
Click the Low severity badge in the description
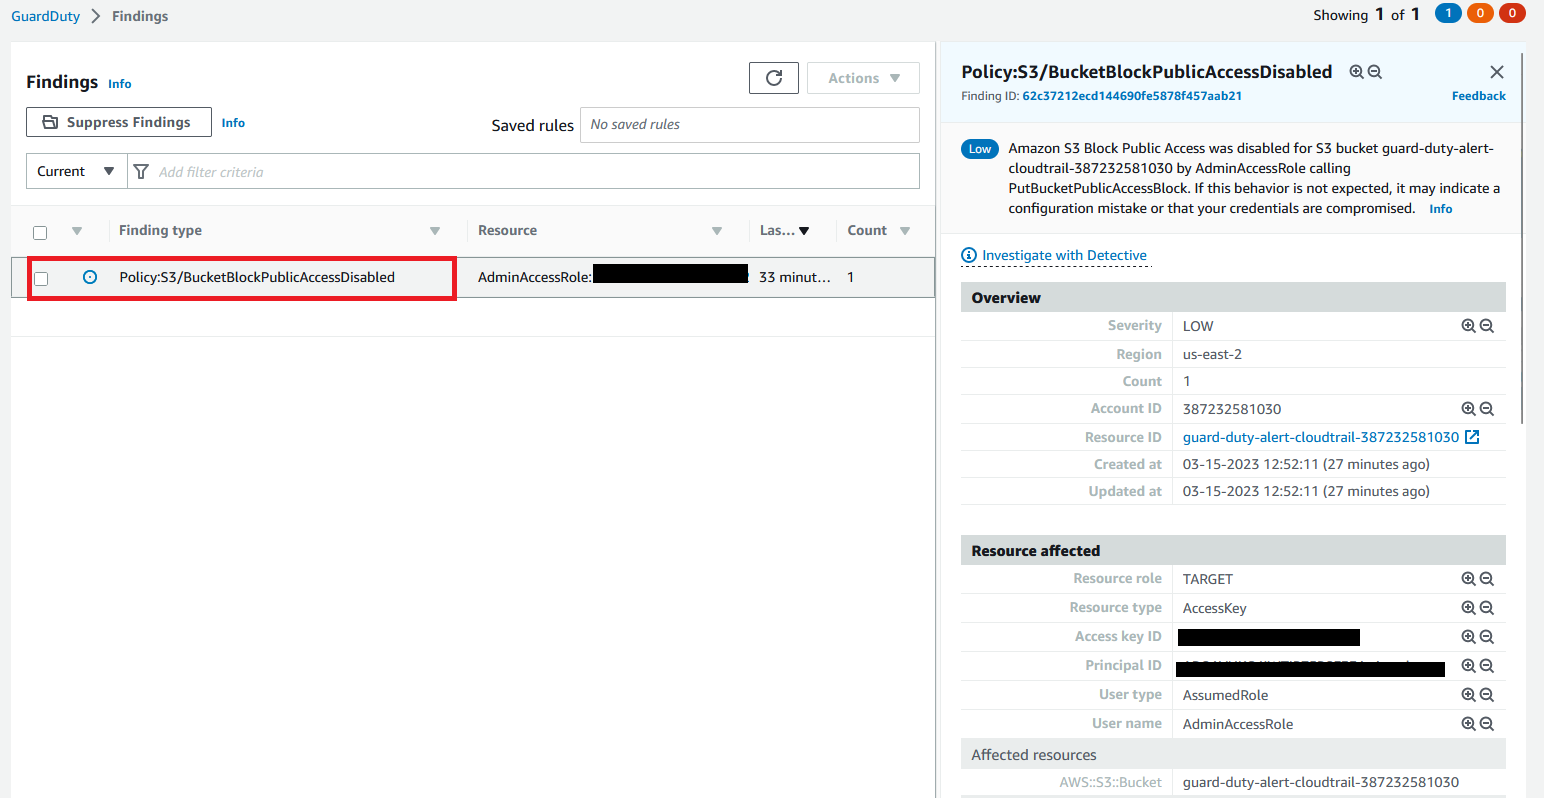[980, 149]
